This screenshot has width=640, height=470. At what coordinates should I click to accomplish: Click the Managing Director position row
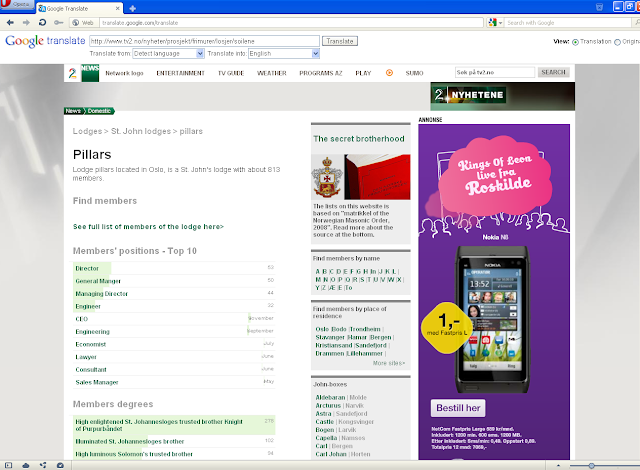pyautogui.click(x=174, y=293)
